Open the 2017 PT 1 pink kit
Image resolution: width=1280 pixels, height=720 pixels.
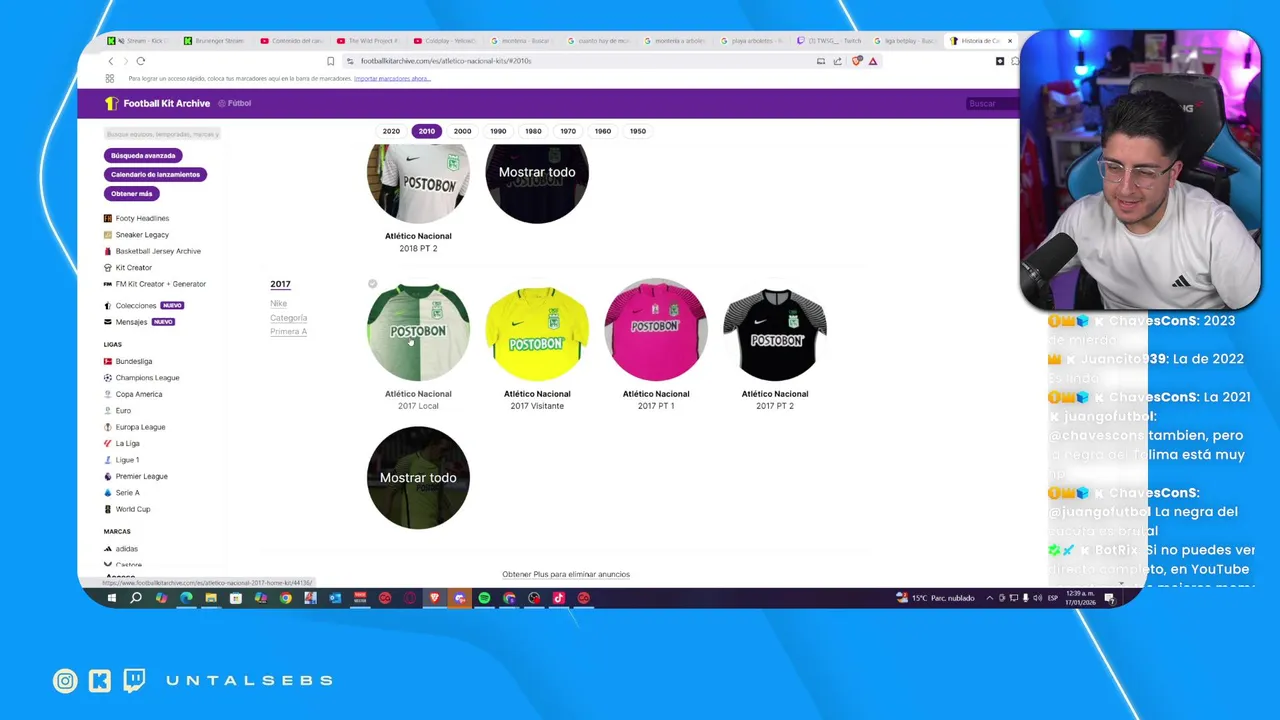tap(656, 331)
